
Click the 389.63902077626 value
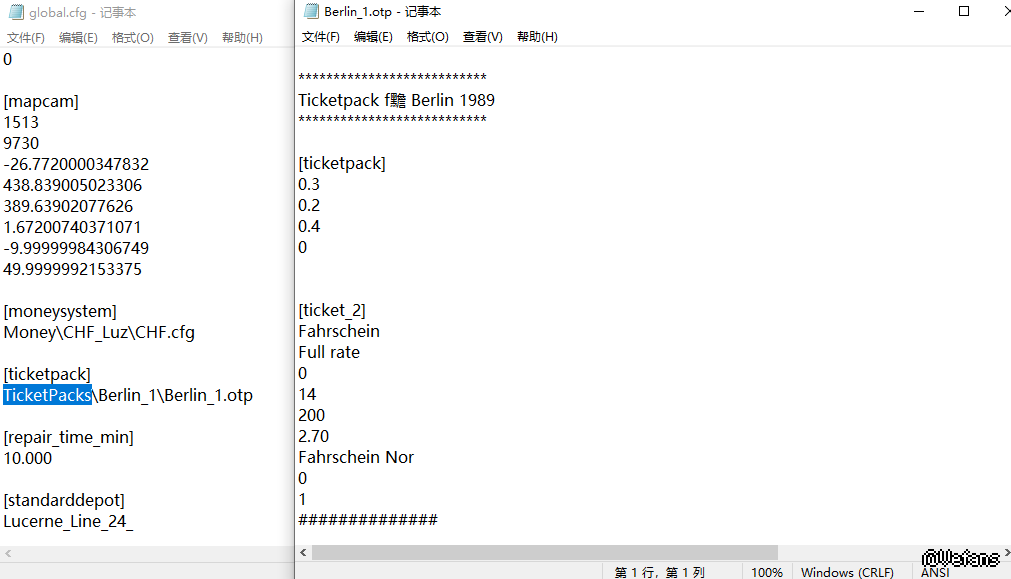(x=68, y=206)
